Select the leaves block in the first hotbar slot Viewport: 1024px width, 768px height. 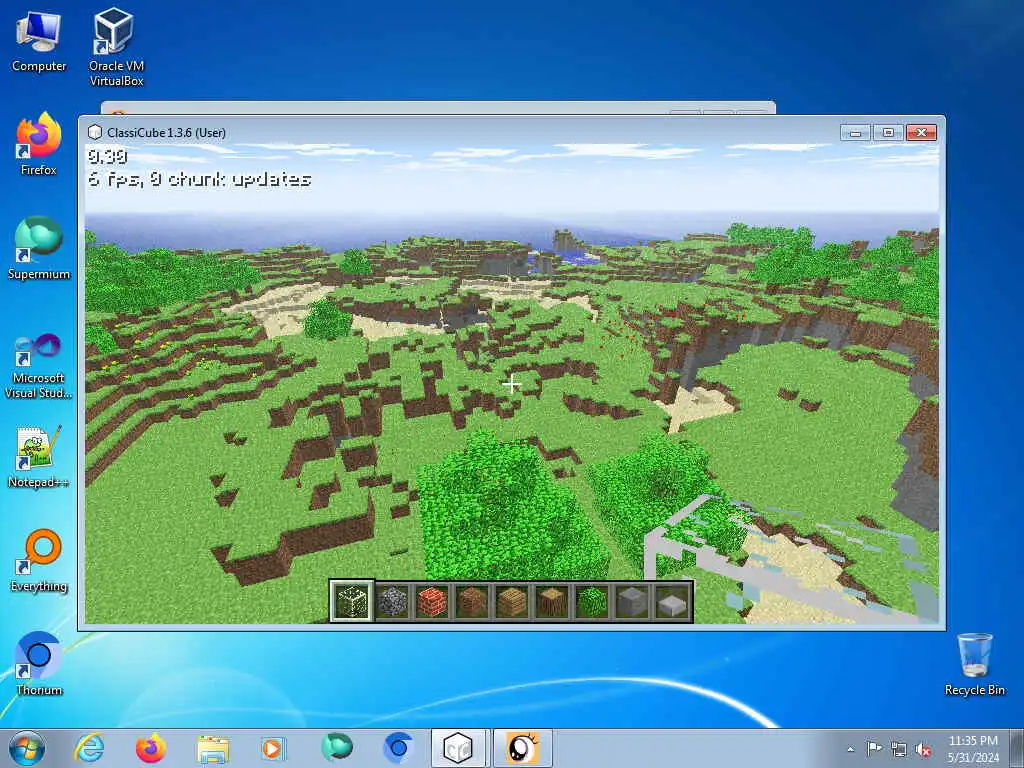tap(351, 601)
